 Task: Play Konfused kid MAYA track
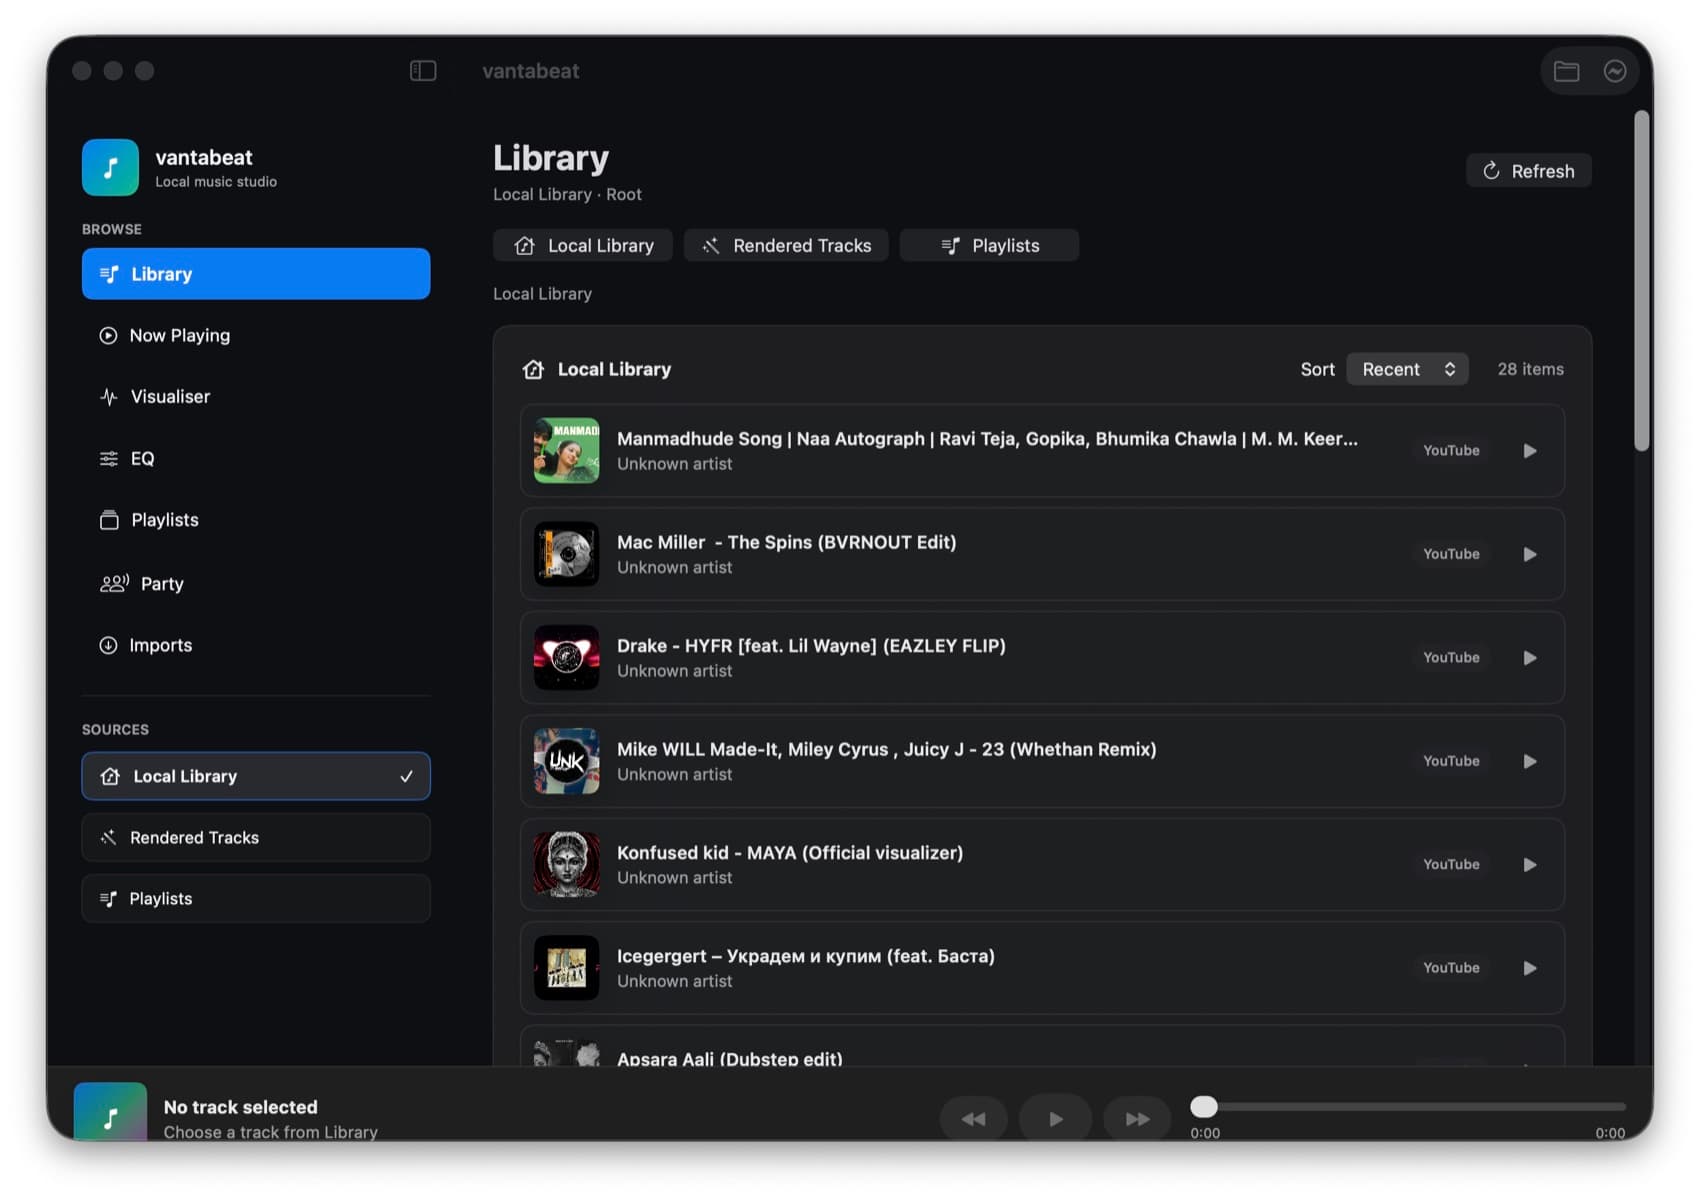coord(1530,865)
